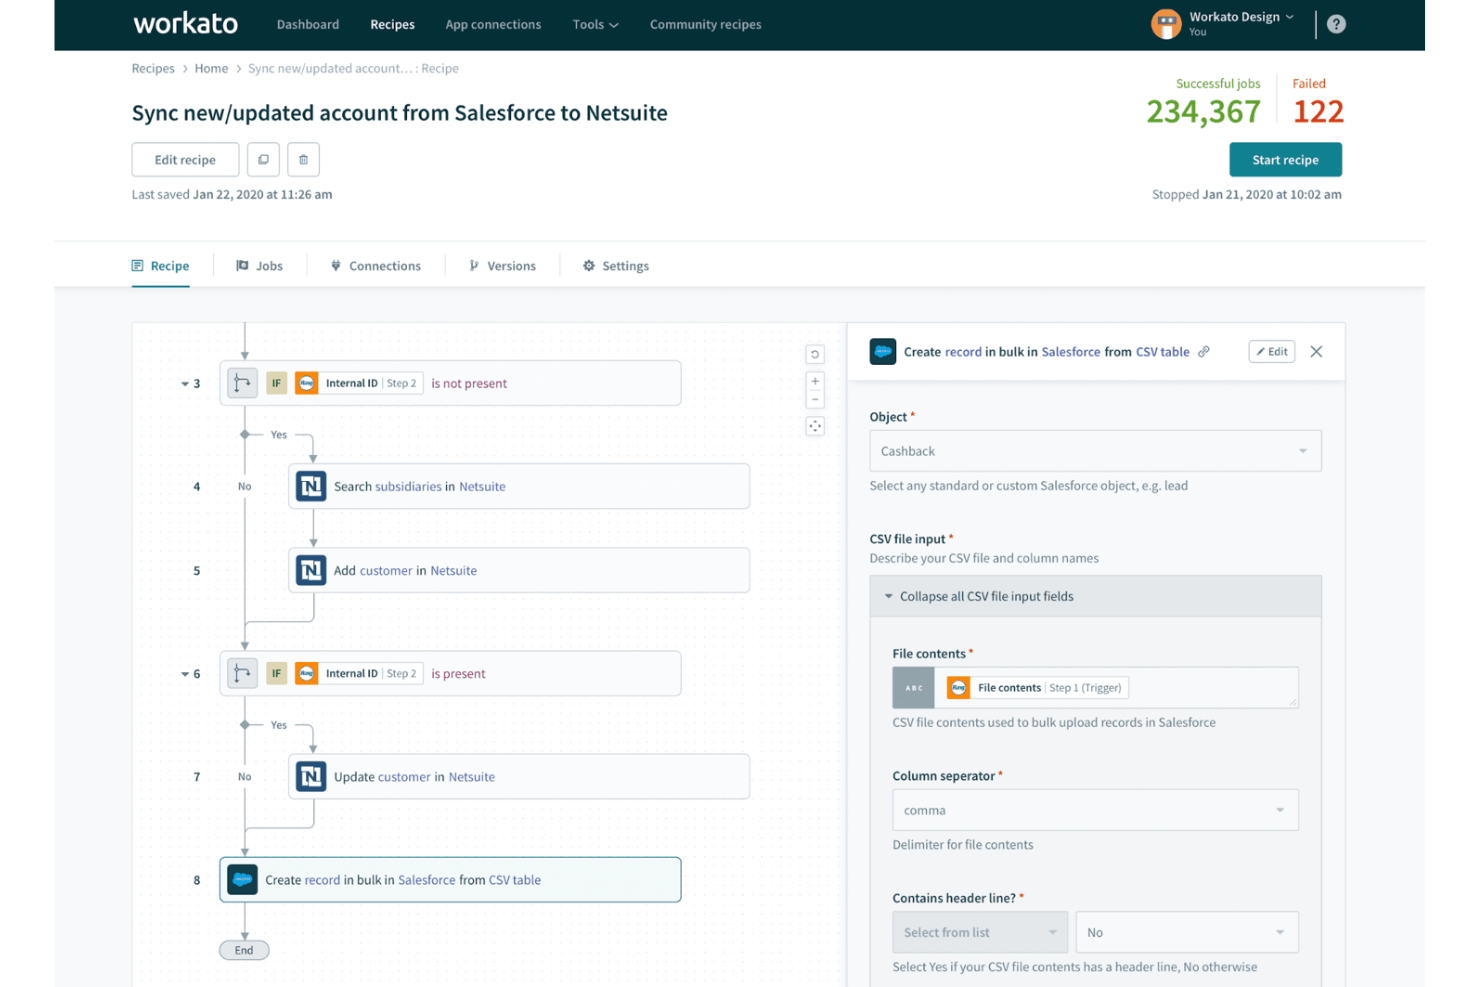Collapse step 6 using its arrow
Image resolution: width=1480 pixels, height=987 pixels.
185,674
